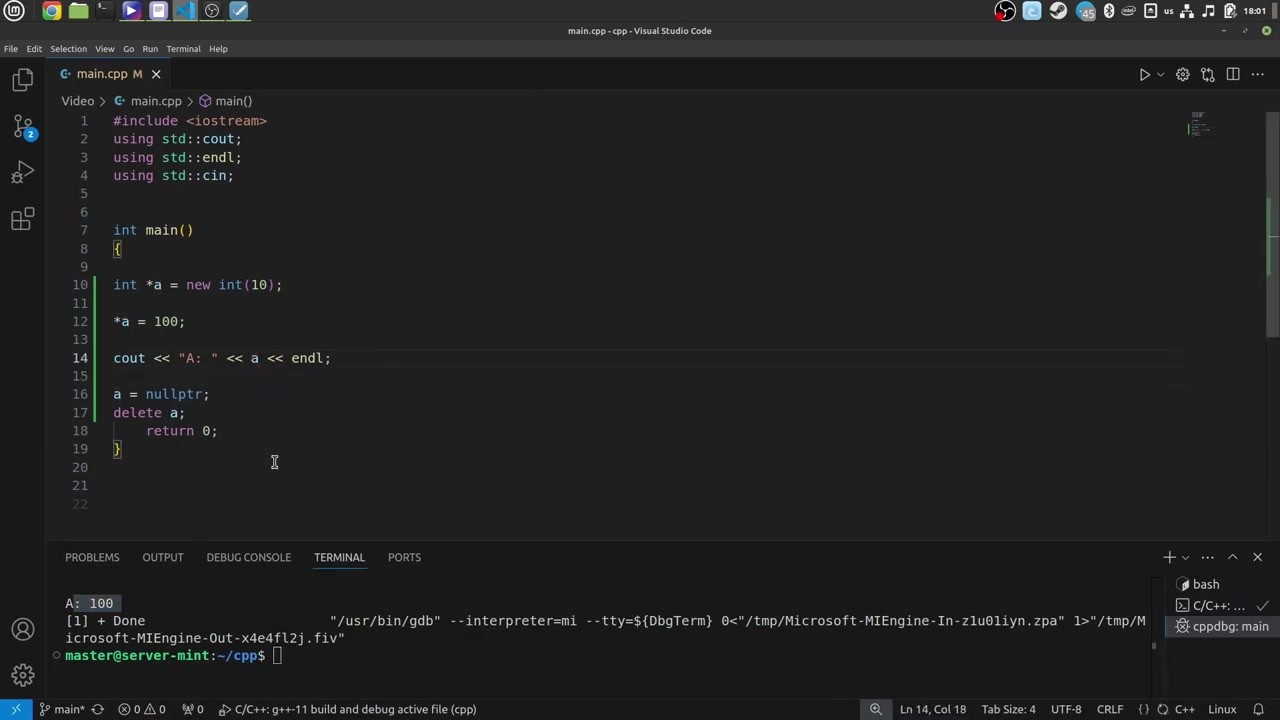The height and width of the screenshot is (720, 1280).
Task: Open the Terminal menu in menu bar
Action: pyautogui.click(x=183, y=49)
